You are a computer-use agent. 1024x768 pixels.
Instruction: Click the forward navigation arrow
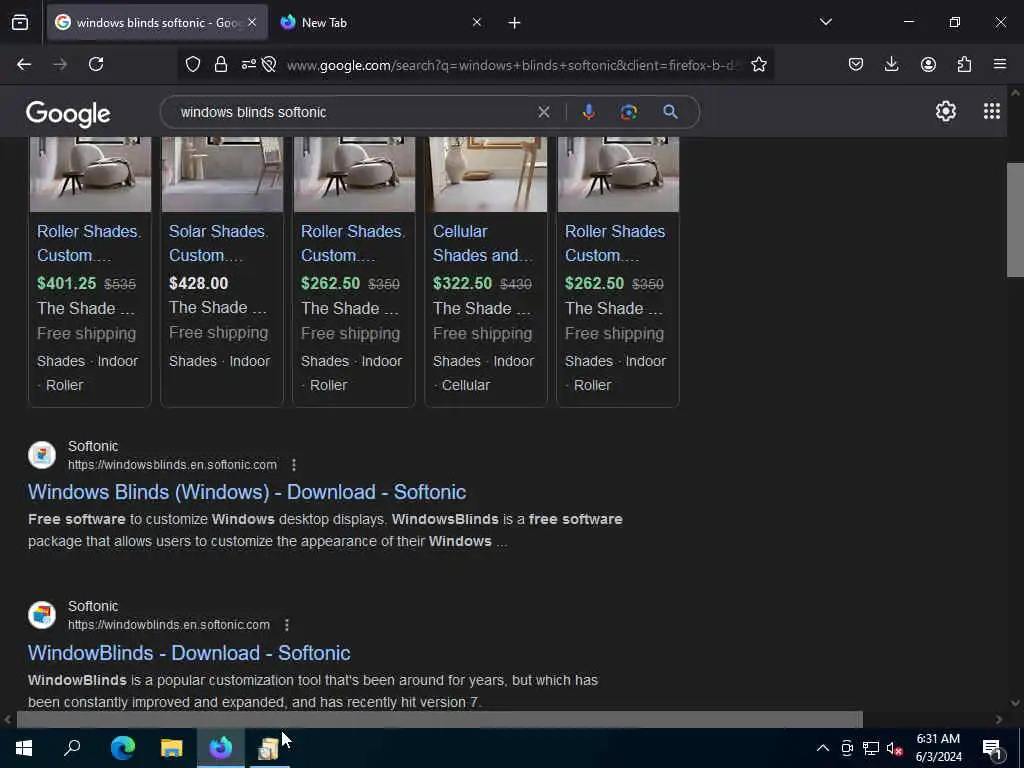point(60,64)
